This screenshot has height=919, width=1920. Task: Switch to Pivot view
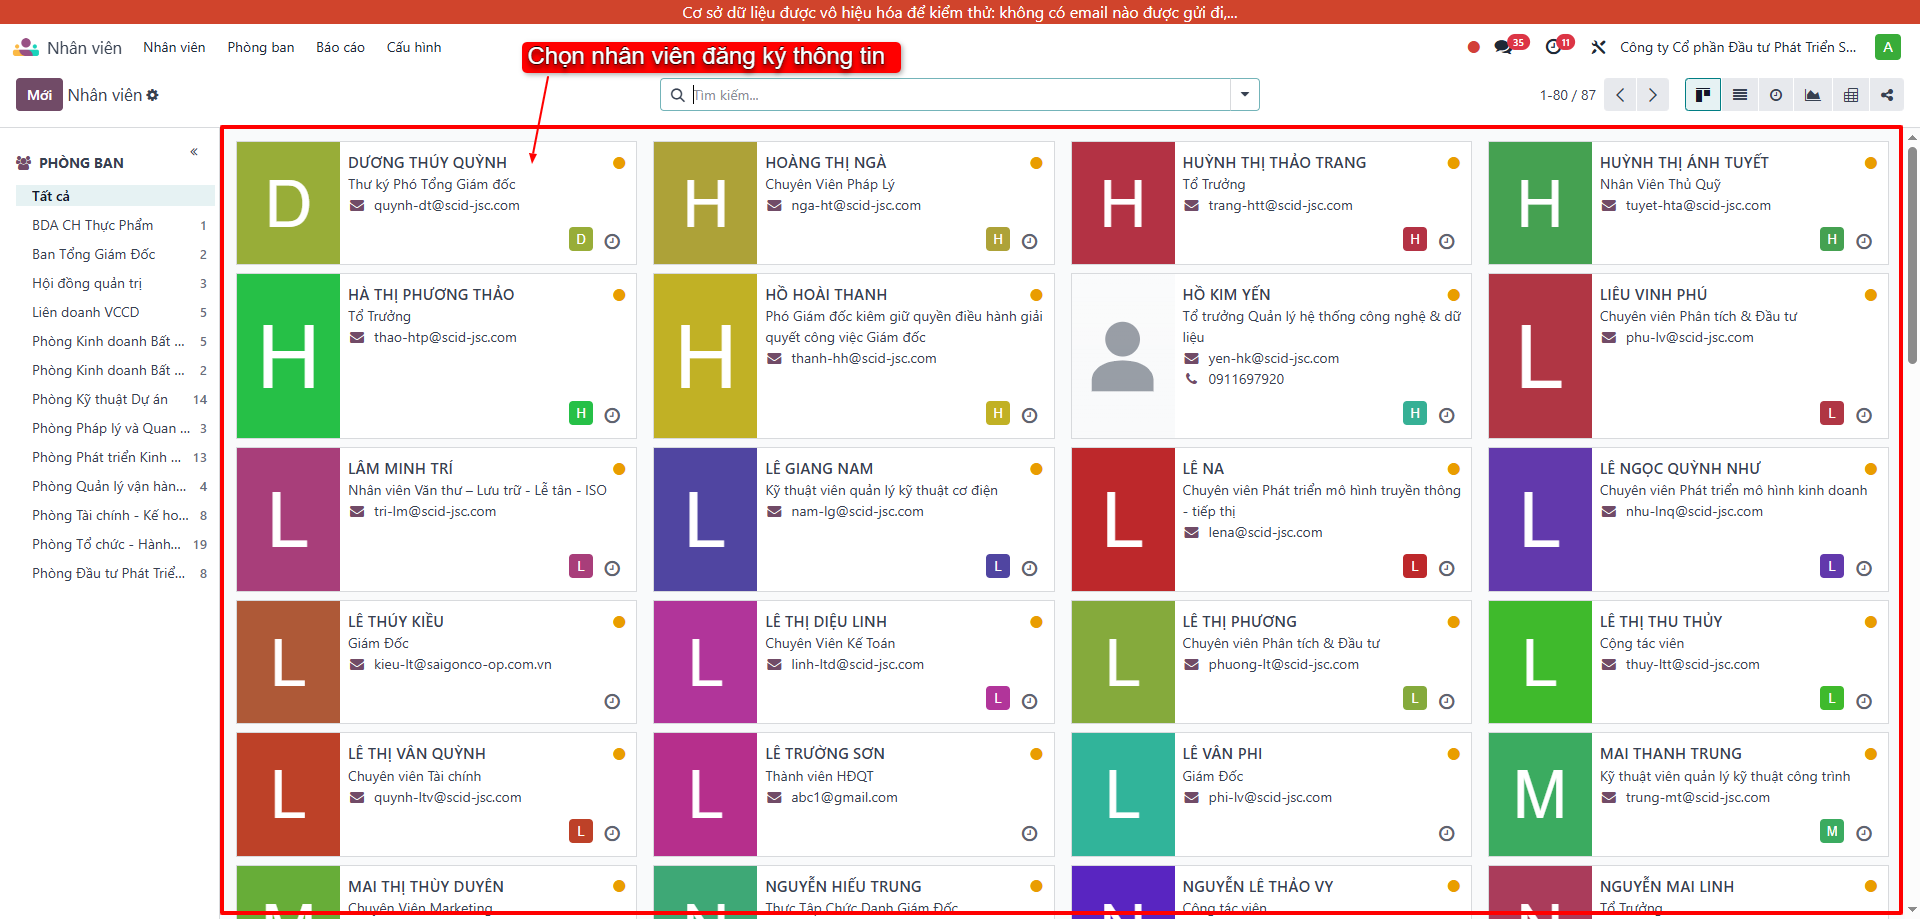click(x=1851, y=95)
